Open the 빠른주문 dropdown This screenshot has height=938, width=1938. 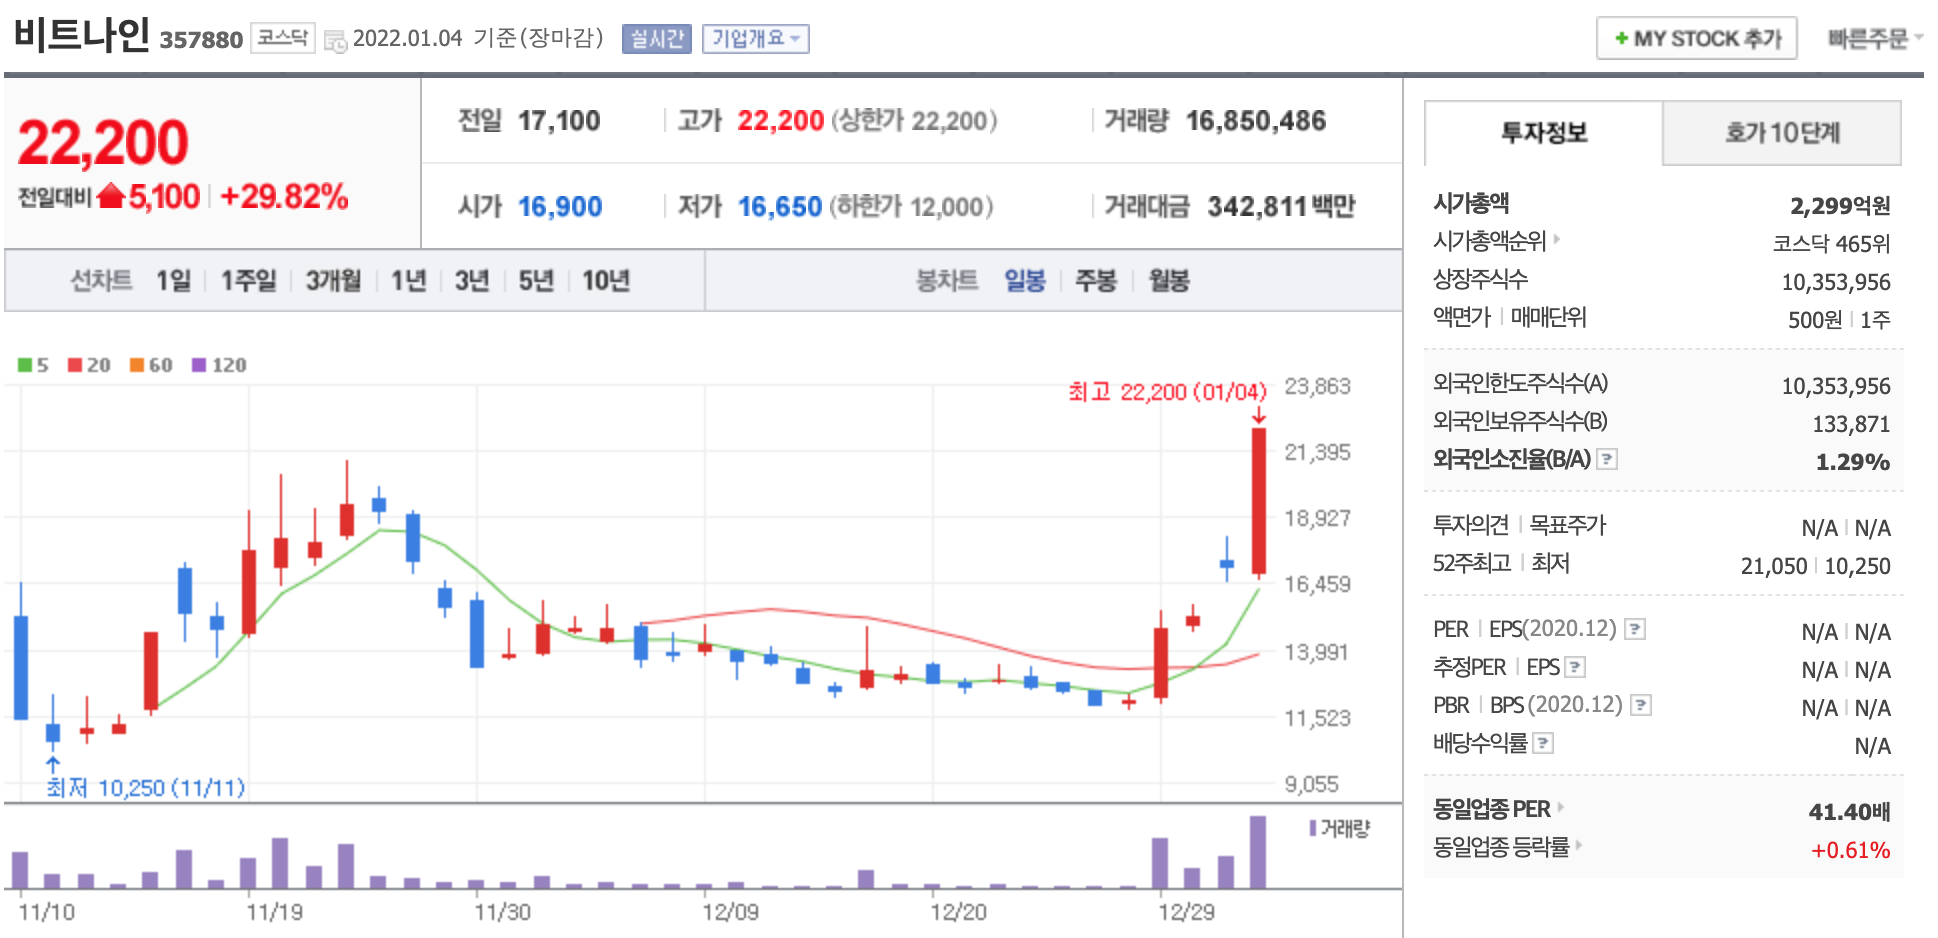pyautogui.click(x=1875, y=39)
